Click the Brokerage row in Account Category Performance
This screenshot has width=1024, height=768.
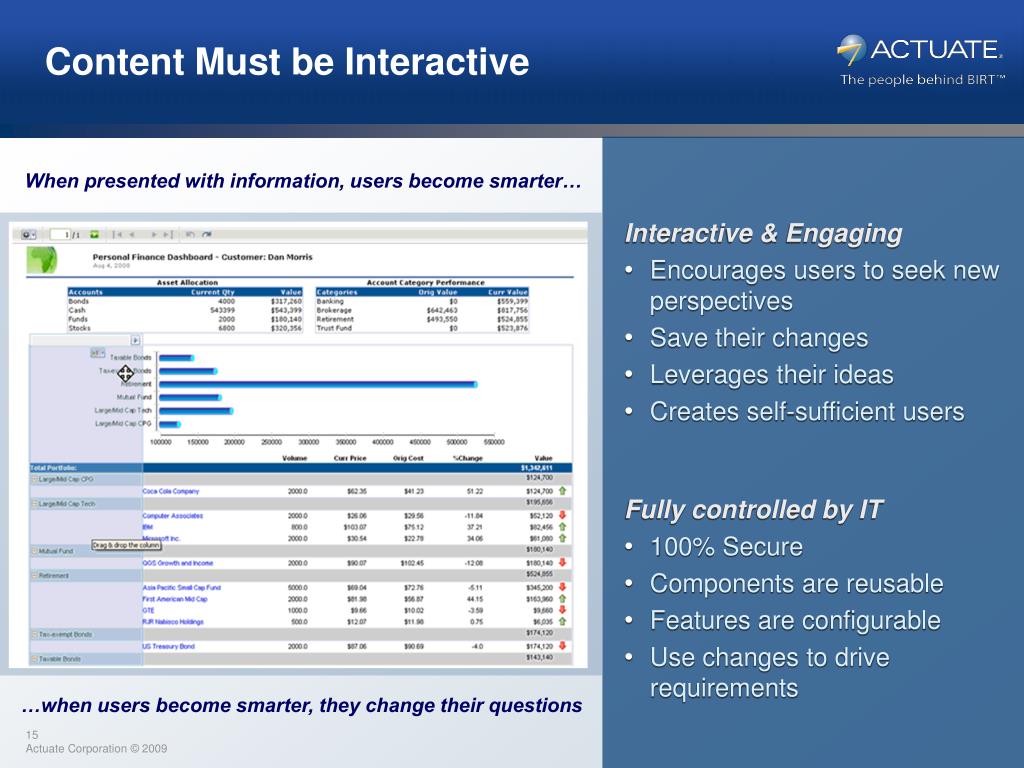point(422,310)
